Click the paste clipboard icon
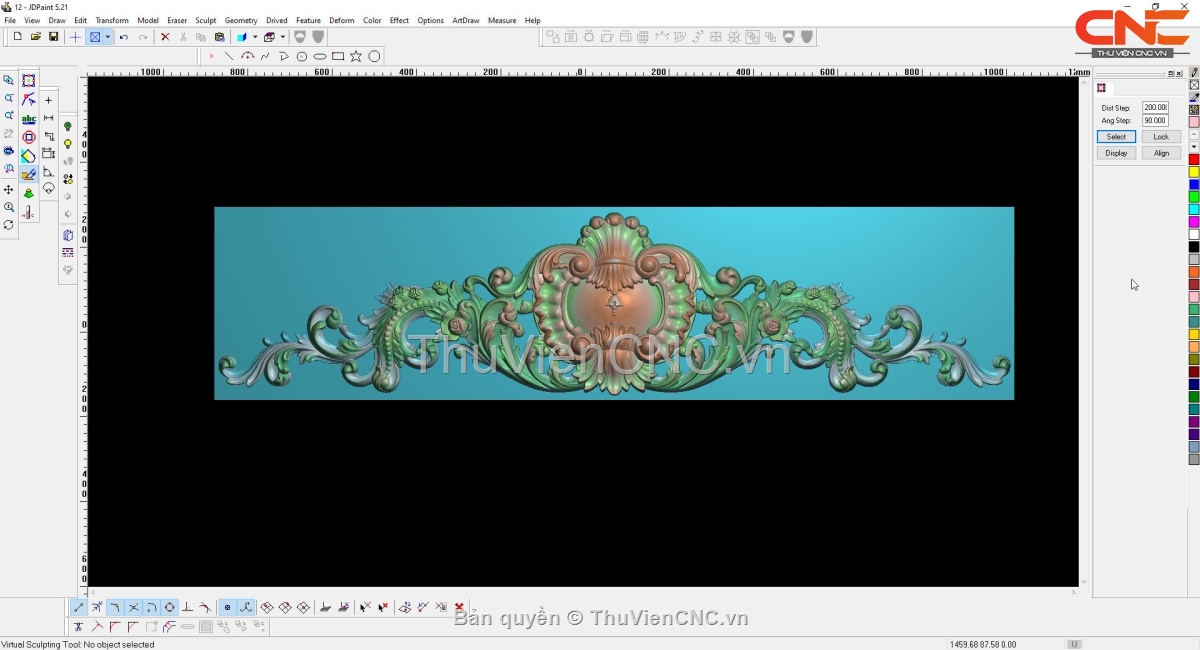This screenshot has height=650, width=1200. [x=220, y=37]
